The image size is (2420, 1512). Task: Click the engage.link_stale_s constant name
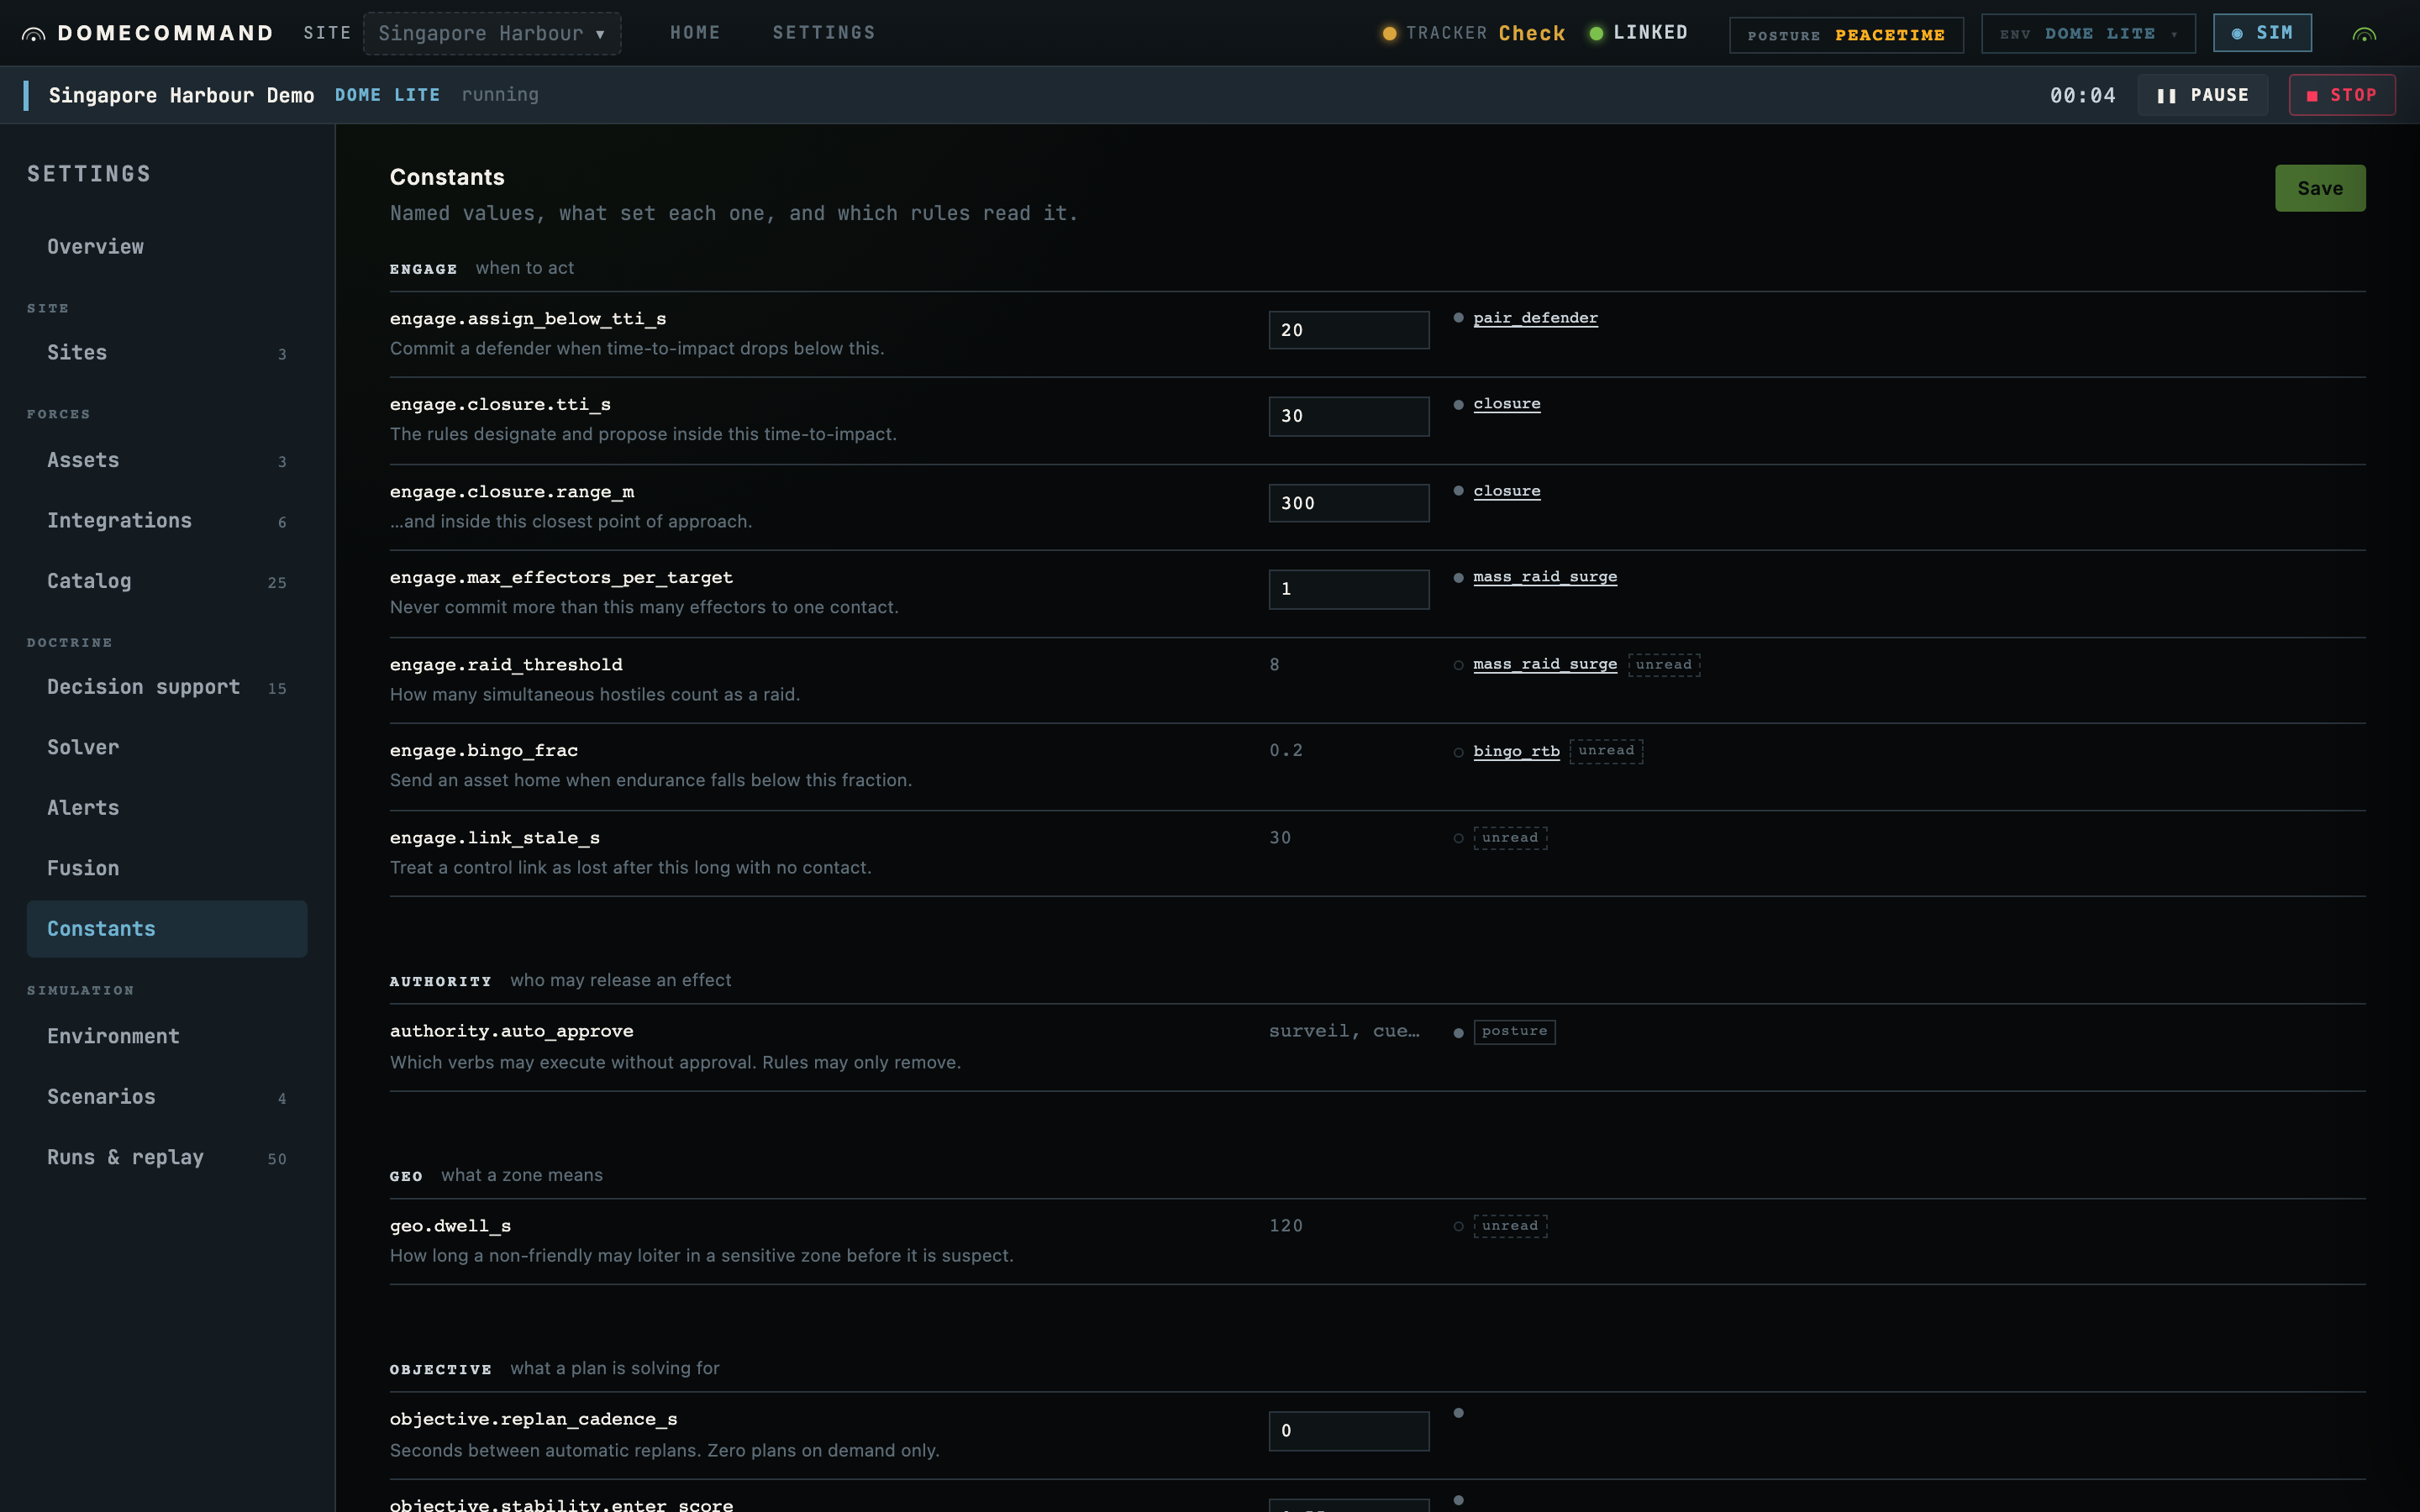point(495,838)
